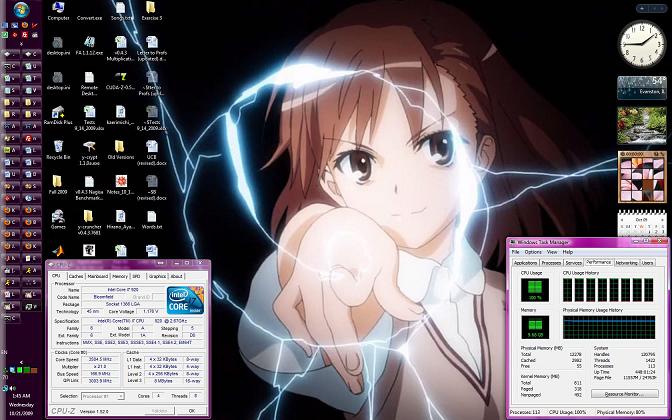The image size is (672, 420).
Task: Open the Memory tab in CPU-Z
Action: click(120, 275)
